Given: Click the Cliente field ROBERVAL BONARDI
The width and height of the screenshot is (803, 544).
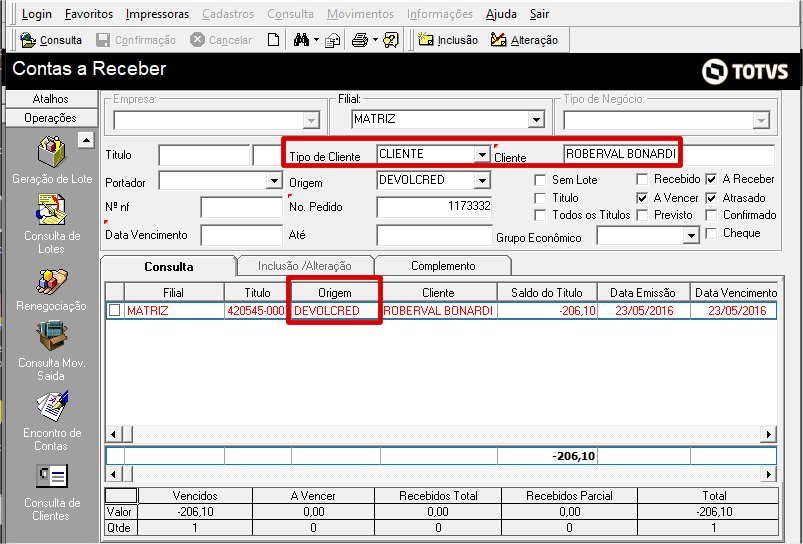Looking at the screenshot, I should [x=669, y=154].
